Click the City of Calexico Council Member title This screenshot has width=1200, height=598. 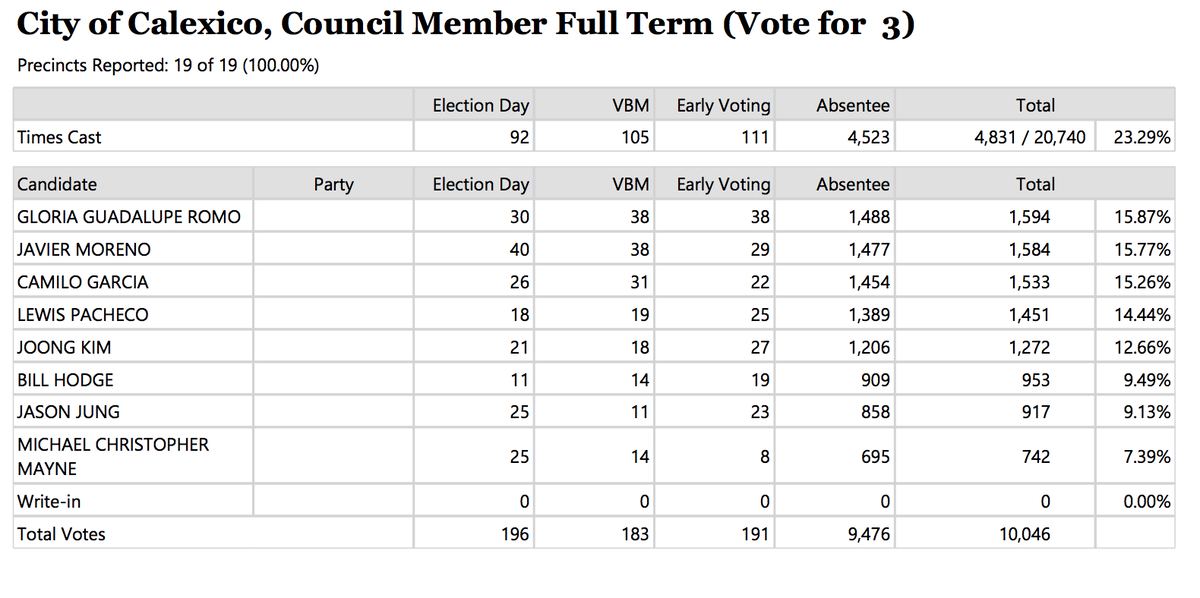465,25
